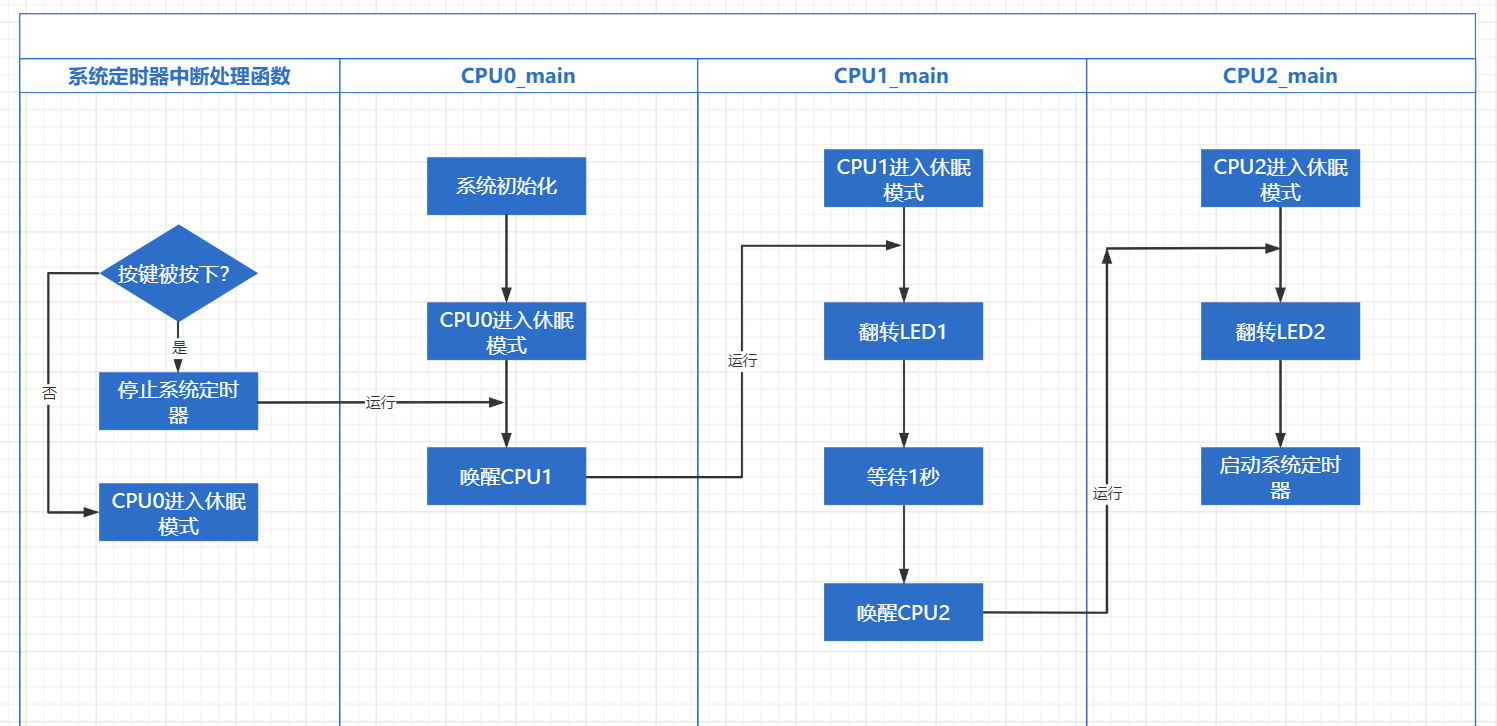Screen dimensions: 1497x726
Task: Click the CPU1_main swimlane header
Action: (891, 76)
